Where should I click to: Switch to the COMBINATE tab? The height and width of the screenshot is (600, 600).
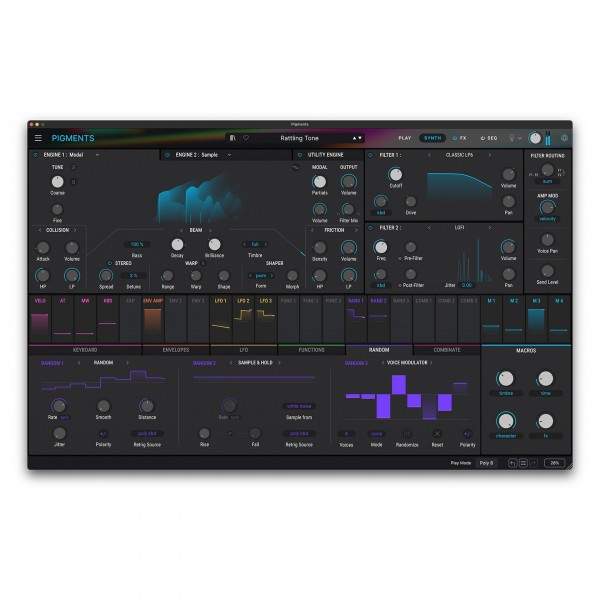(447, 350)
